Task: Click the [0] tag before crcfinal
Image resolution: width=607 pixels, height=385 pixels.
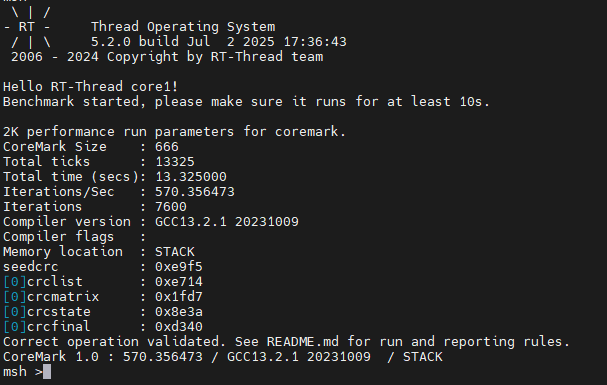Action: [15, 327]
